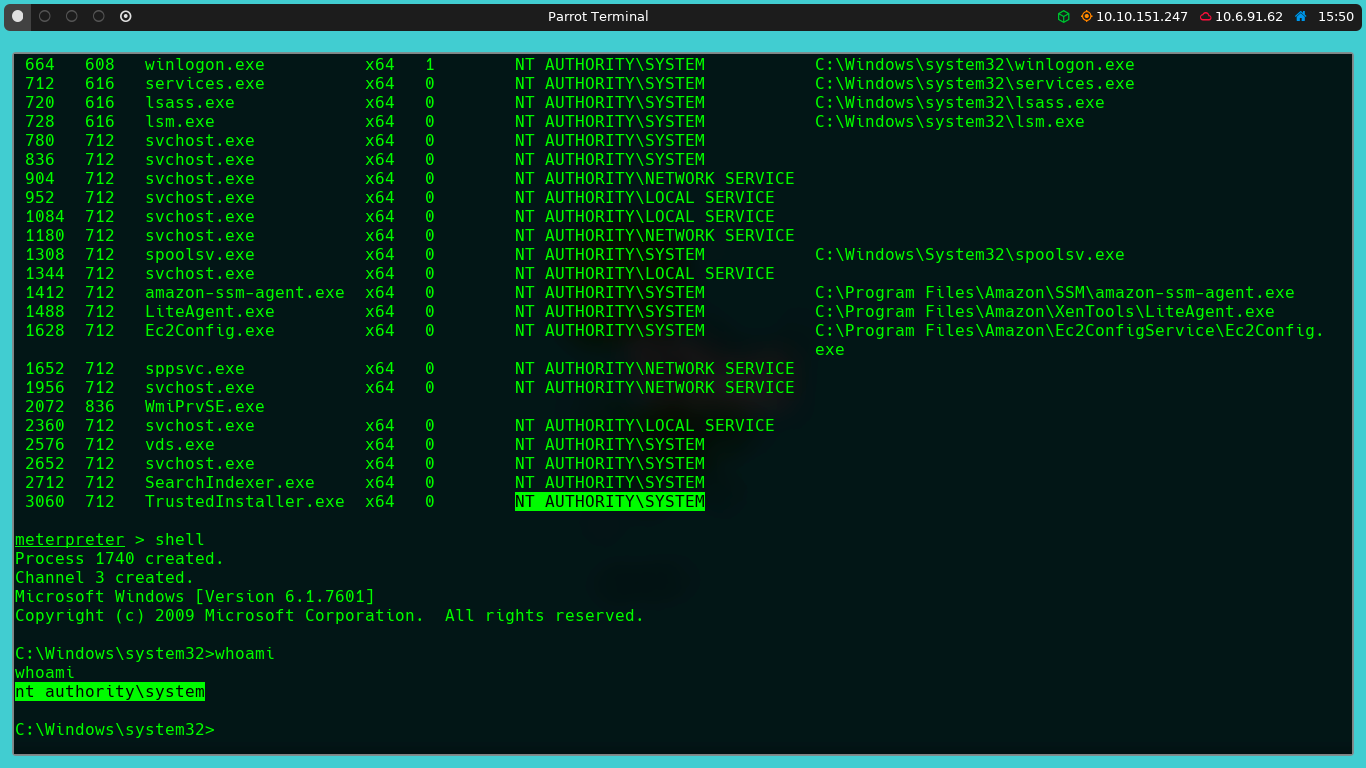Click the amazon-ssm-agent.exe full path
Viewport: 1366px width, 768px height.
1055,293
